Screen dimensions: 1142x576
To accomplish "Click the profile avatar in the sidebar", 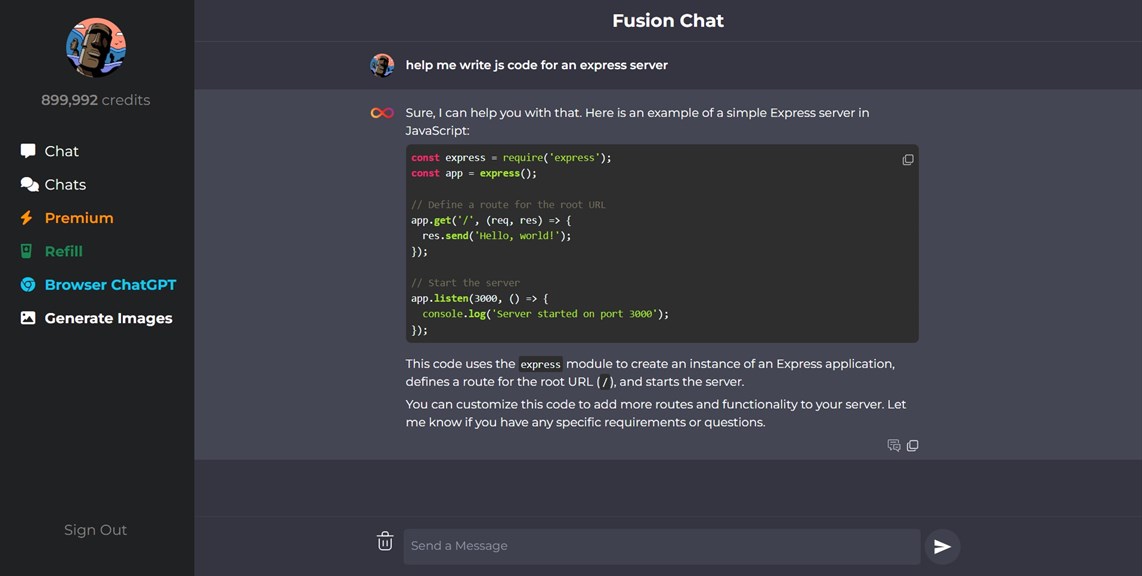I will [95, 48].
